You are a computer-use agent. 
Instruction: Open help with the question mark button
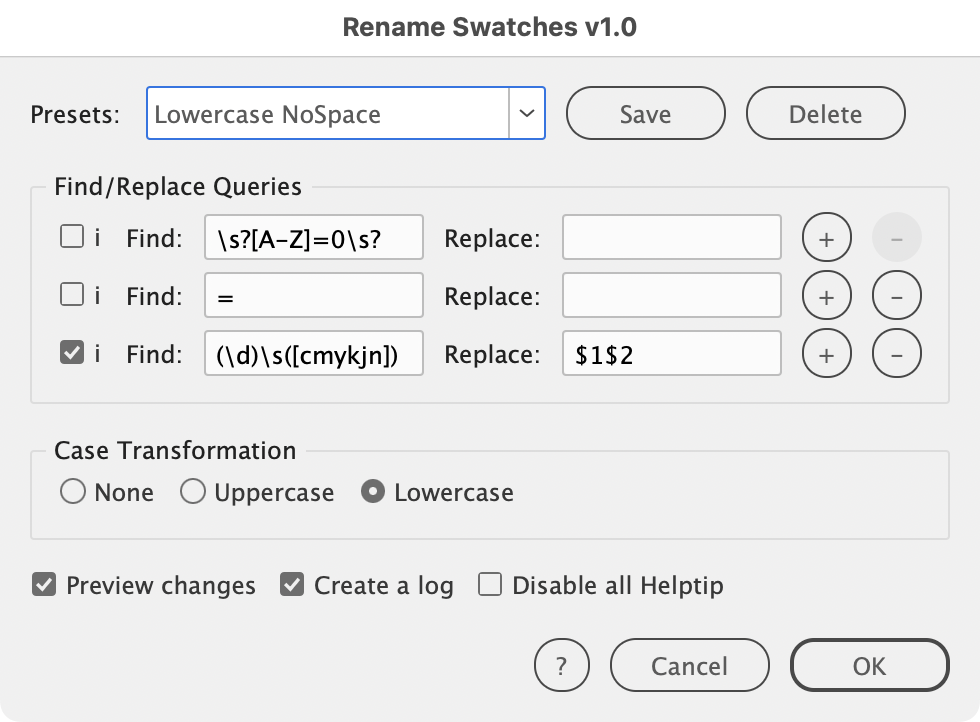[x=561, y=665]
